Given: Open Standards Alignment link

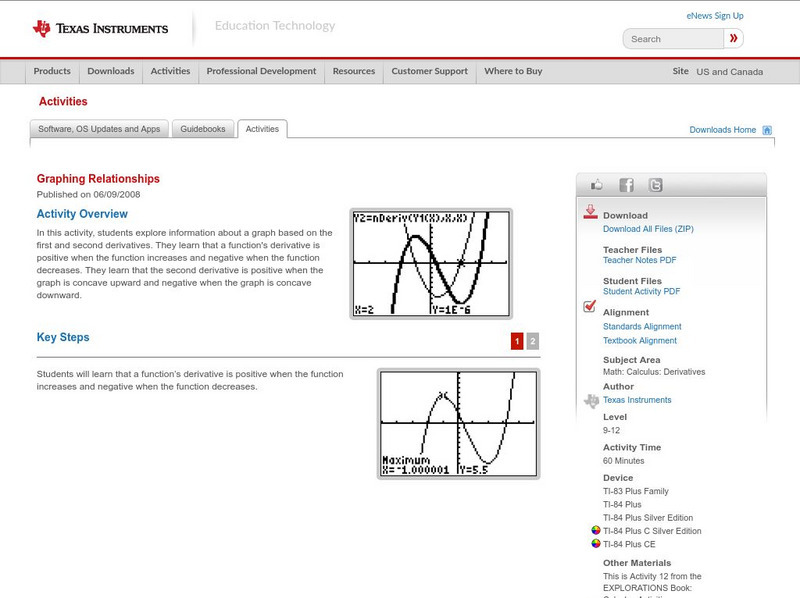Looking at the screenshot, I should pyautogui.click(x=642, y=327).
